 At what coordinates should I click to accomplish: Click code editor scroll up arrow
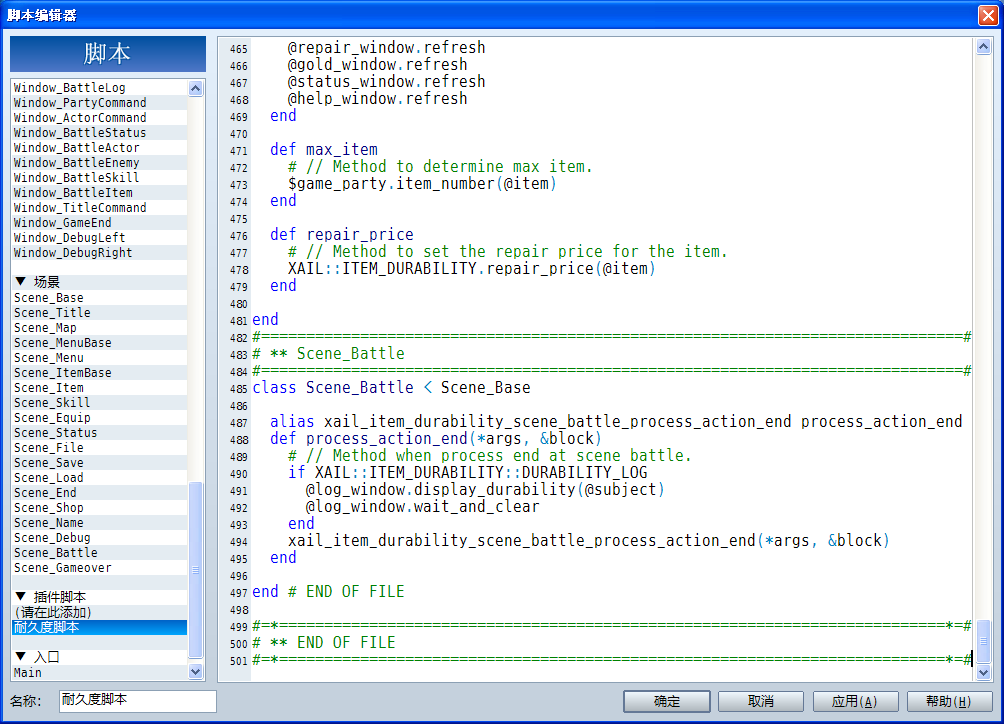pos(984,46)
